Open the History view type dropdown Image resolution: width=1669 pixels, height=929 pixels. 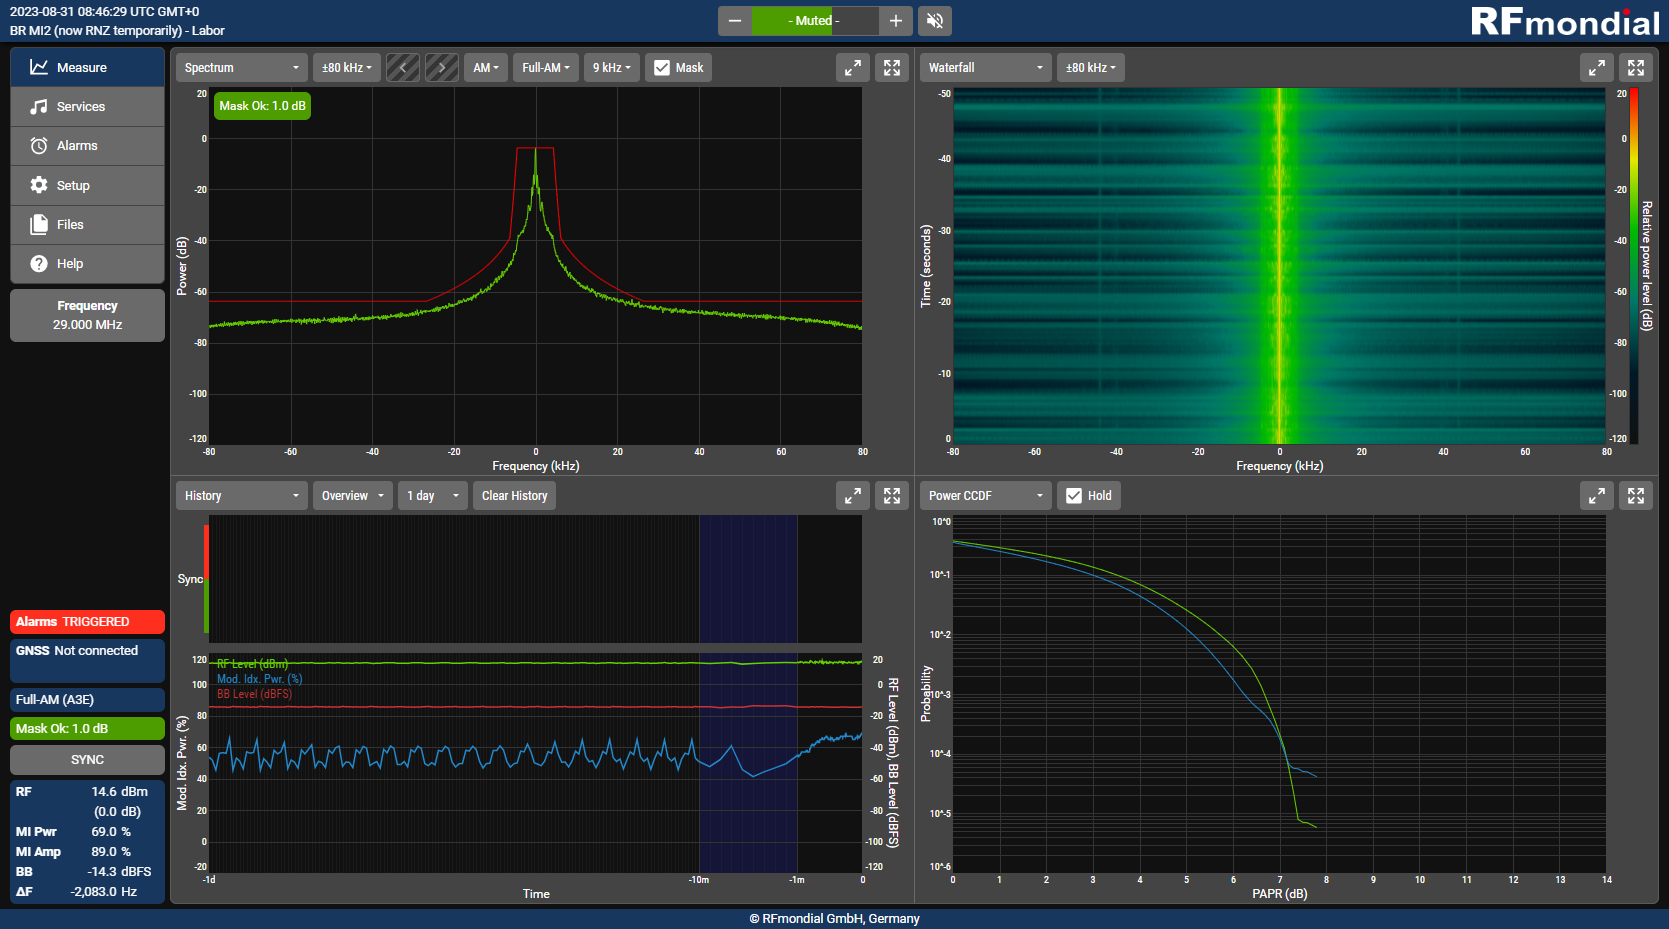242,496
